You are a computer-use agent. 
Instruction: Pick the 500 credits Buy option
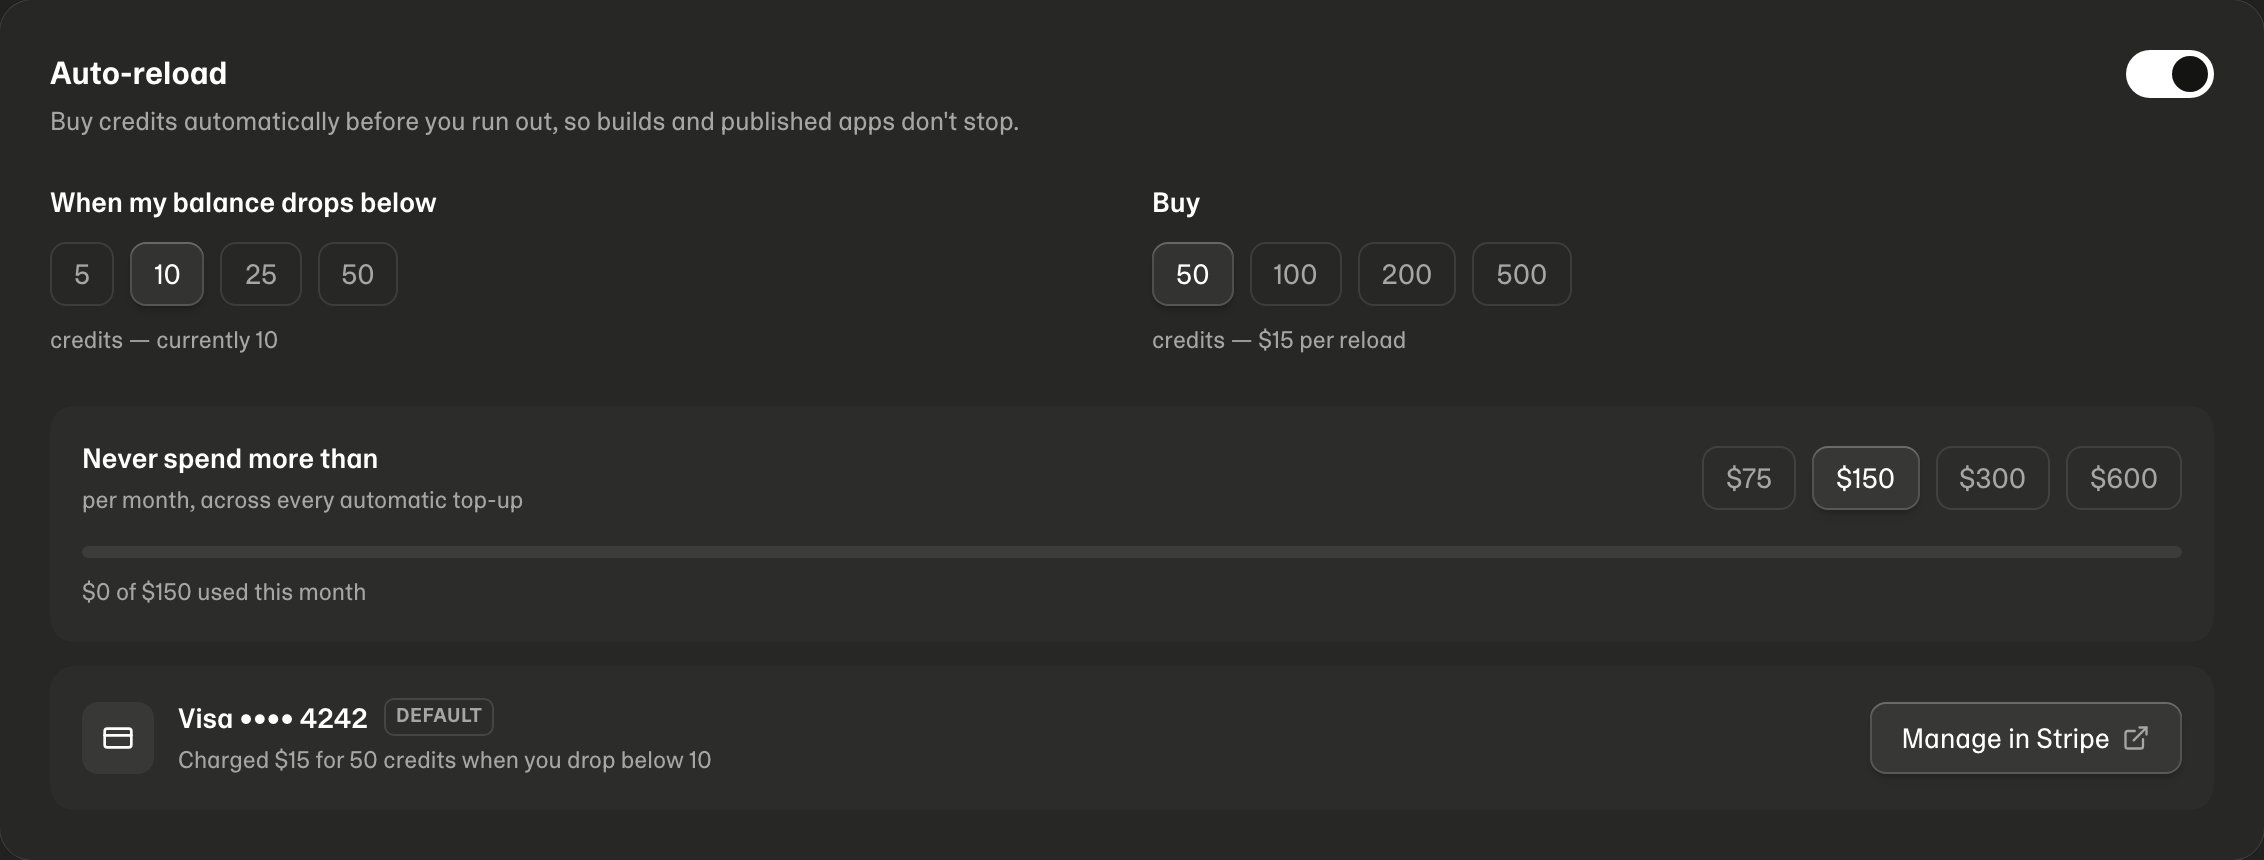1522,274
